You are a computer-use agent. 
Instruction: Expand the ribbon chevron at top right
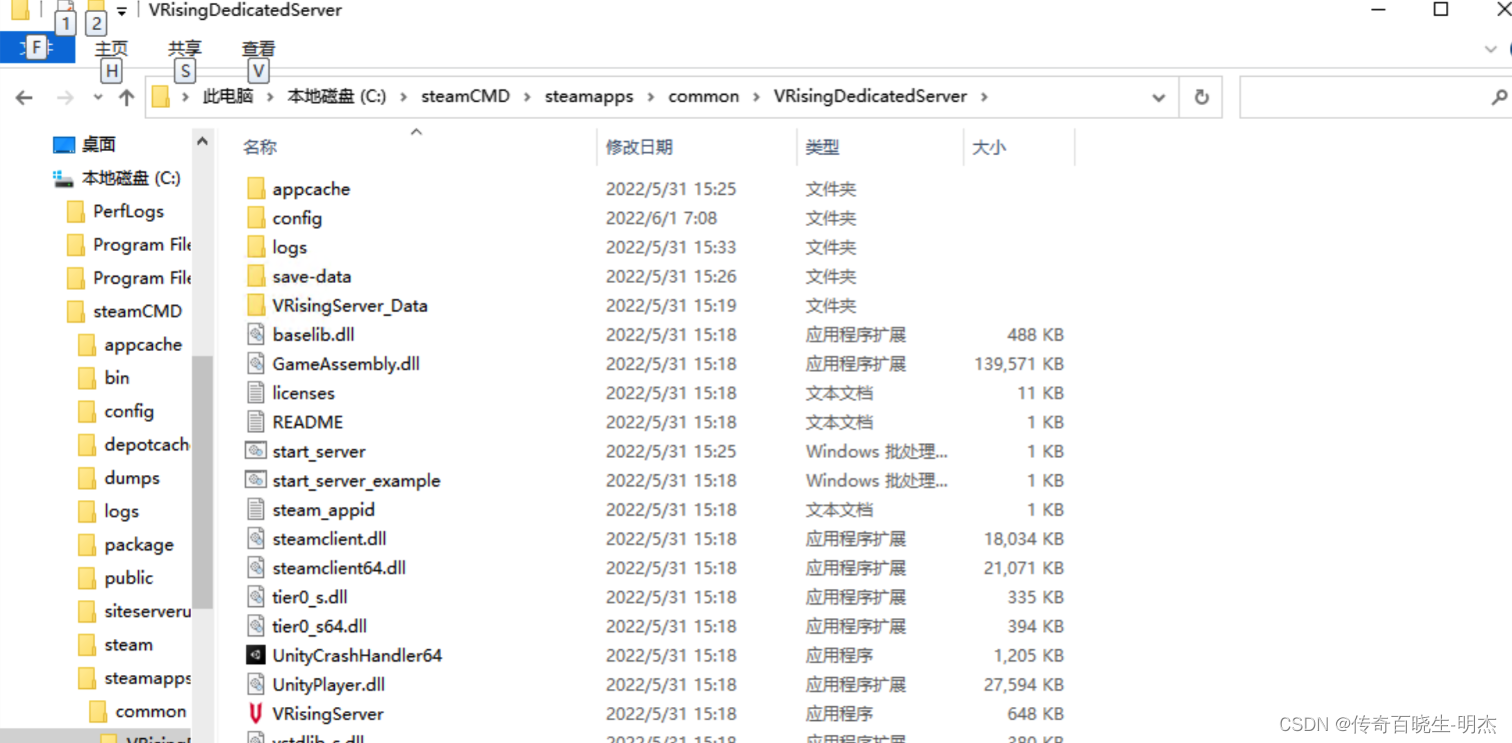pyautogui.click(x=1490, y=49)
